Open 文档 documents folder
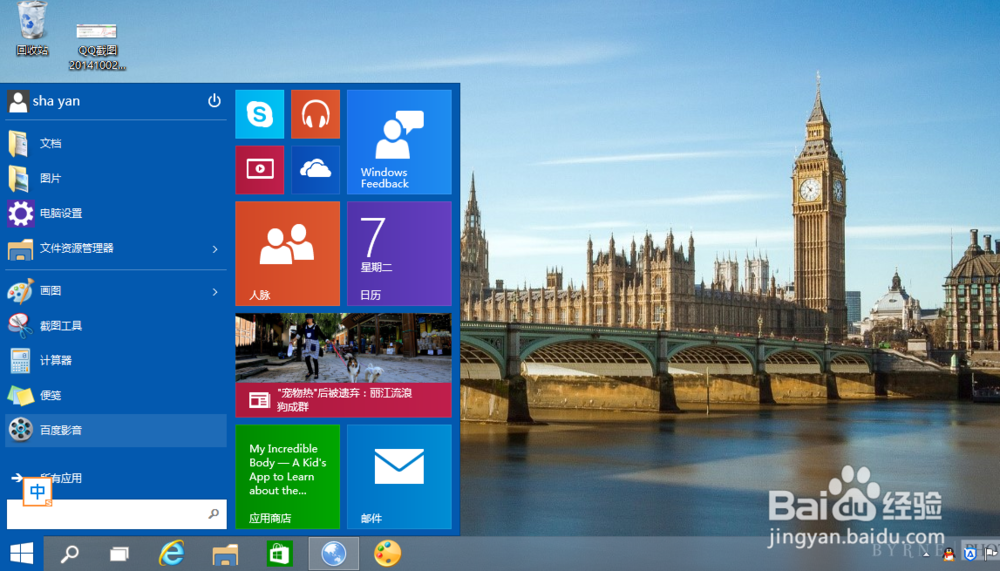 coord(116,144)
